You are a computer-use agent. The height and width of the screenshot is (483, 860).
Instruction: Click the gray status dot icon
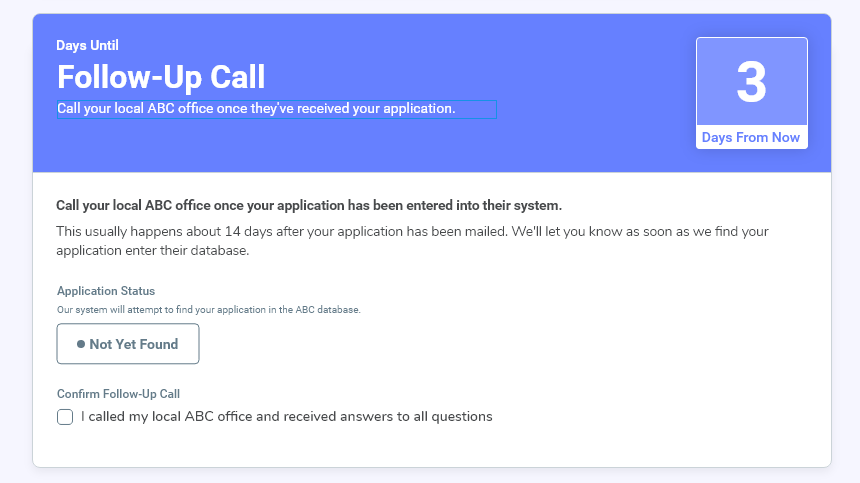point(81,344)
